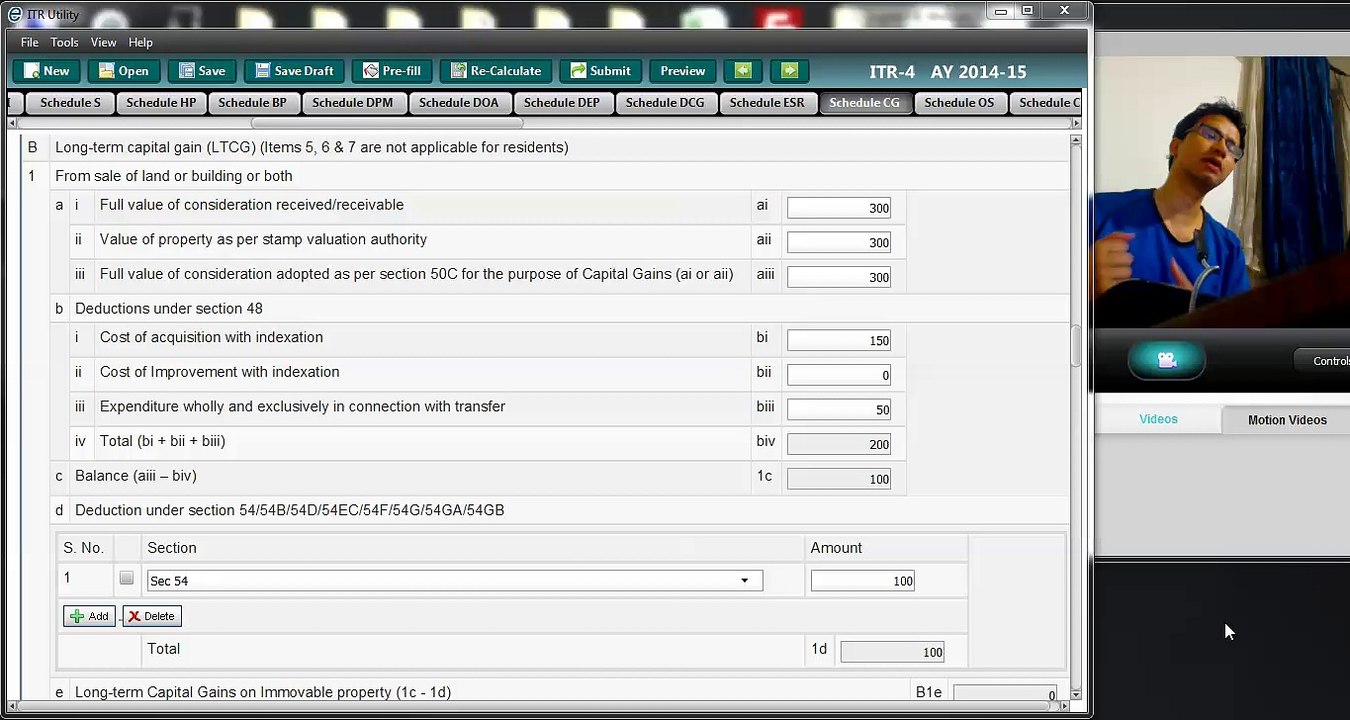
Task: Switch to Schedule ESR tab
Action: [767, 103]
